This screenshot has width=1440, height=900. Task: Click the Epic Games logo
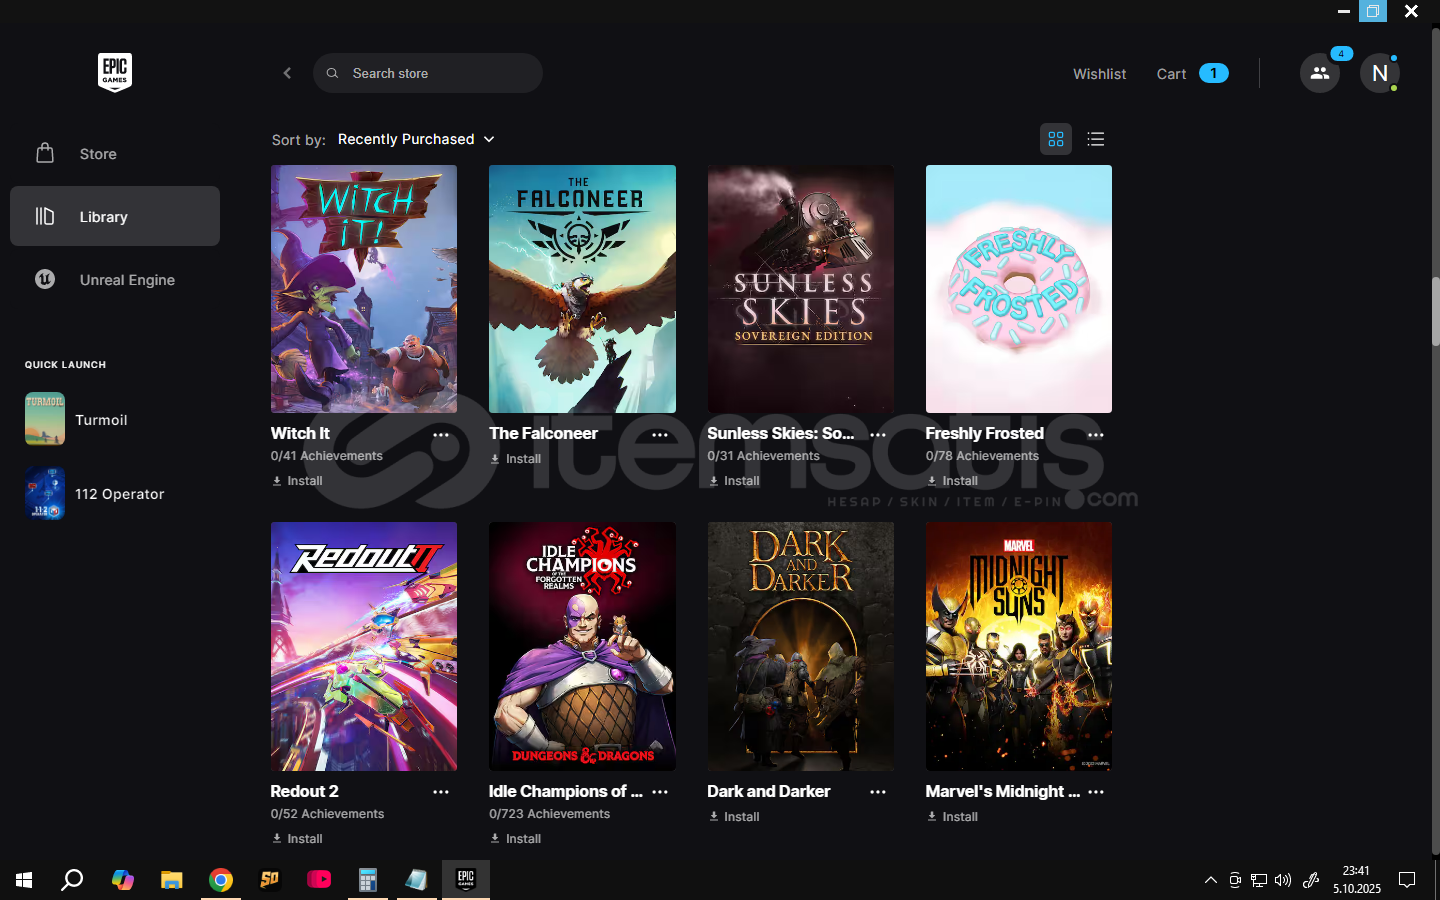point(115,72)
